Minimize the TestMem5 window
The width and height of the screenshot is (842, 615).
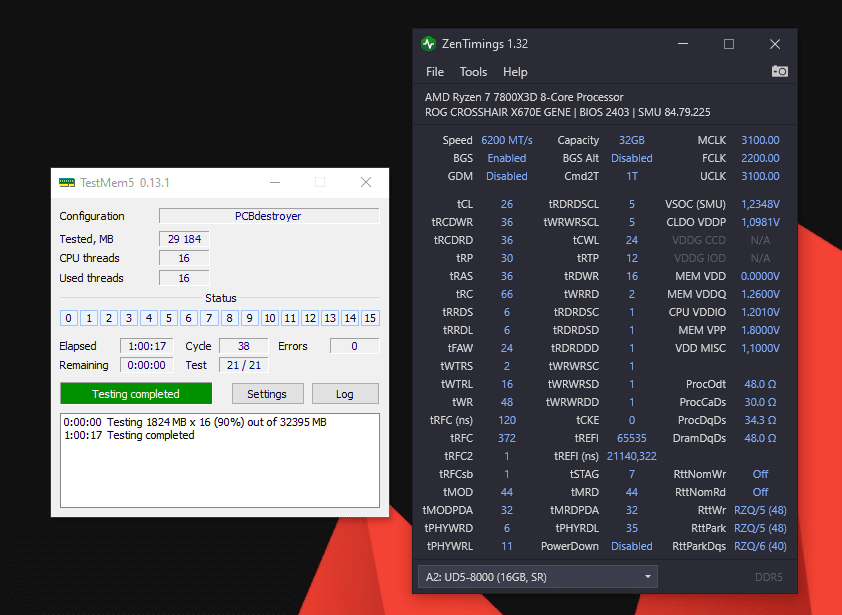pos(275,183)
